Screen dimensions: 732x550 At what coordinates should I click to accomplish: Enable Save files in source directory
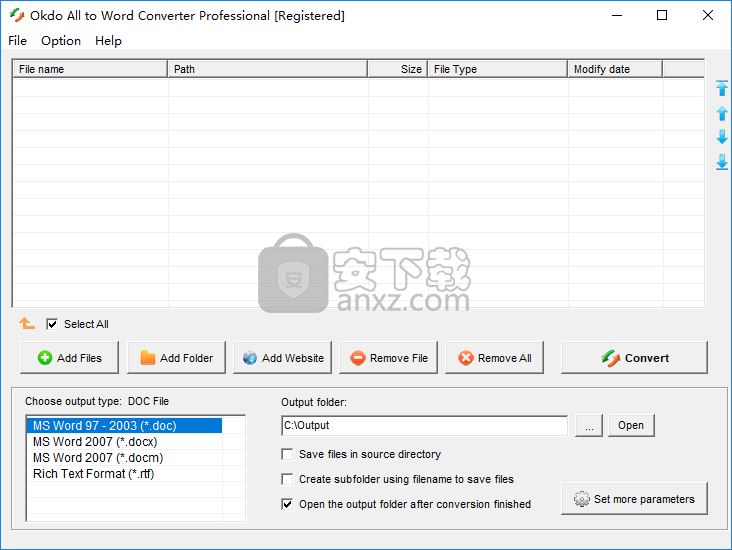[x=287, y=454]
